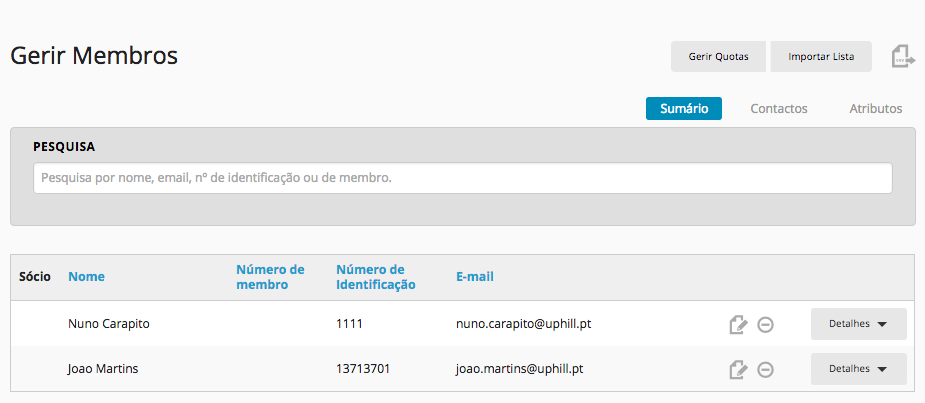Edit Joao Martins' member record
The image size is (925, 403).
pyautogui.click(x=737, y=369)
